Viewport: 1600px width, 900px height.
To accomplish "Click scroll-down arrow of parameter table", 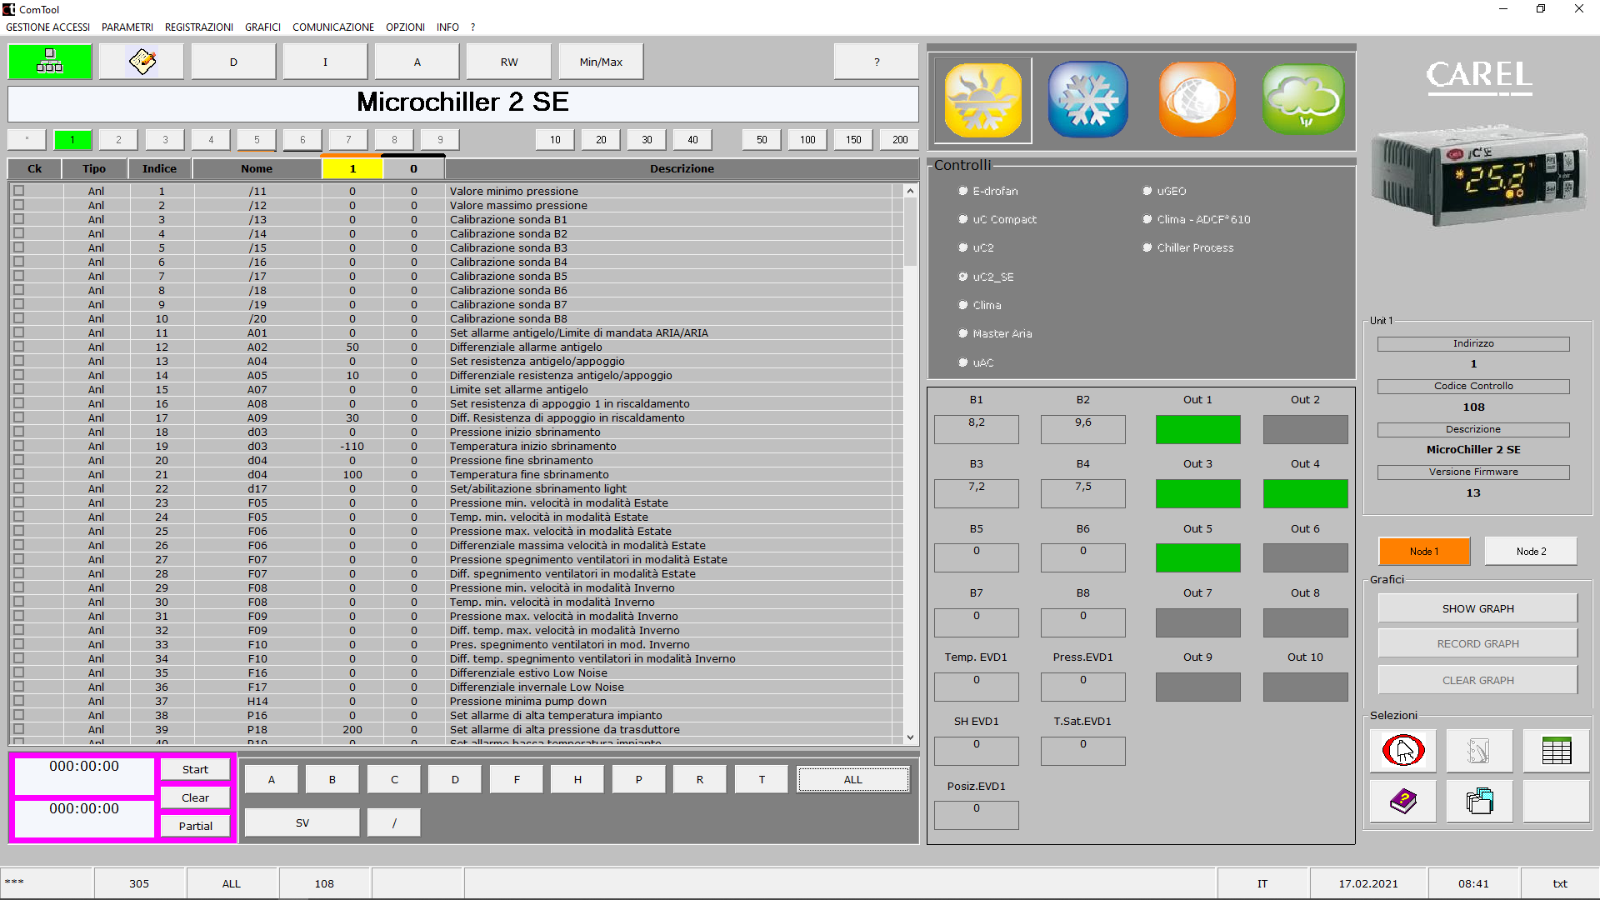I will pos(910,737).
